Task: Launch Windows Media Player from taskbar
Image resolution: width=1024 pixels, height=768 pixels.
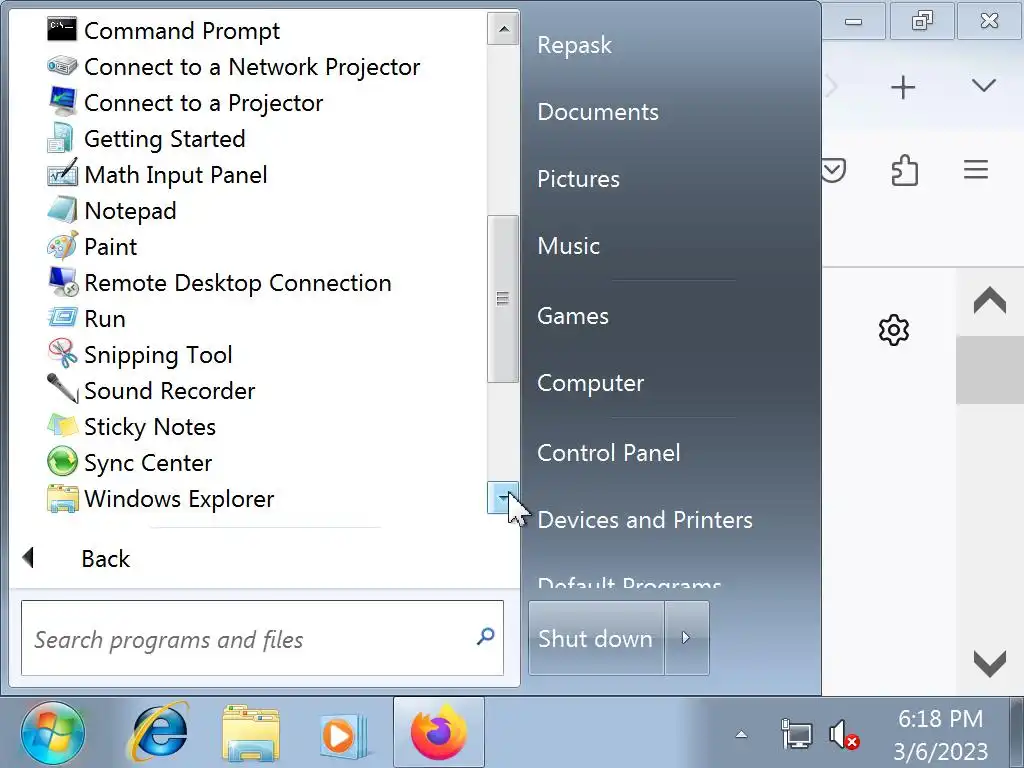Action: 344,736
